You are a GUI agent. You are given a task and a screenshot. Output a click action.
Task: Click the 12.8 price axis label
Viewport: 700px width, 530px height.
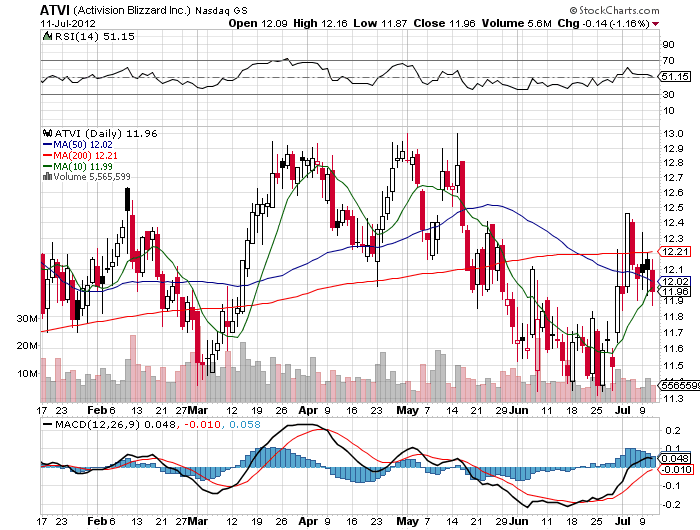[x=673, y=163]
